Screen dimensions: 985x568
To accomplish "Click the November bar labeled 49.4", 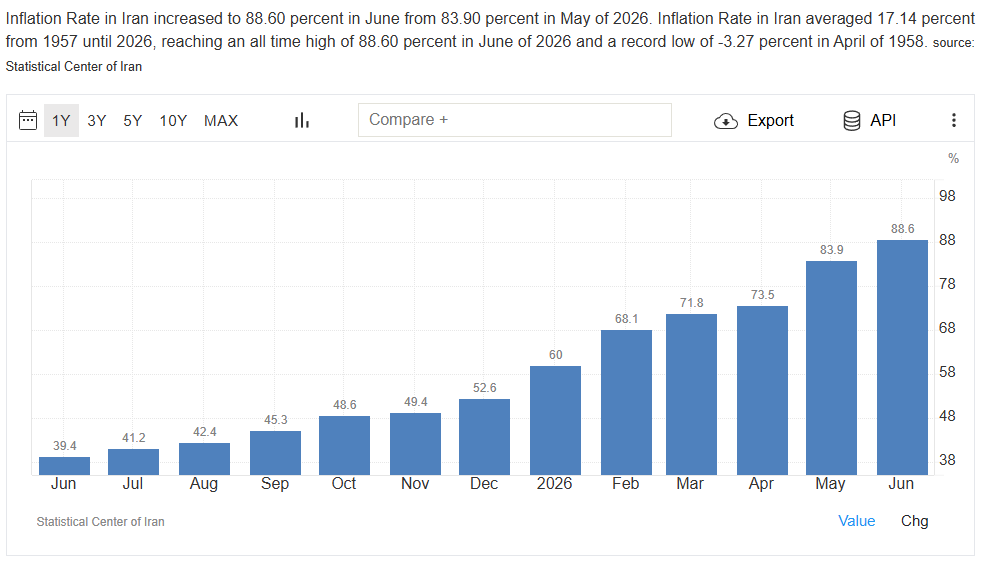I will pyautogui.click(x=415, y=444).
